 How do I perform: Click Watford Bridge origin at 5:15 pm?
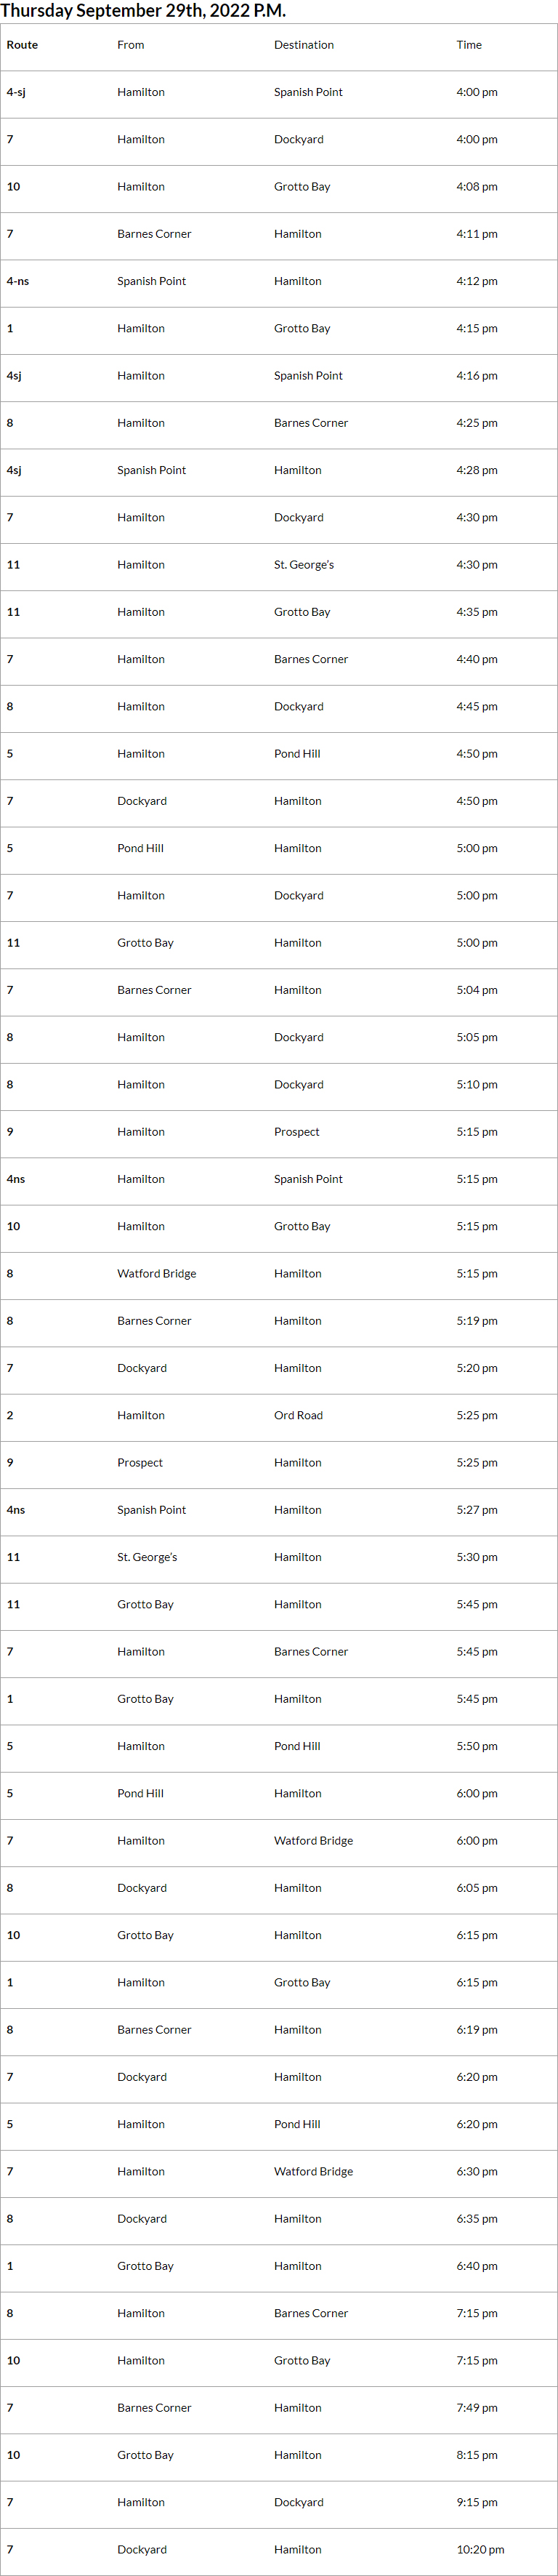click(x=156, y=1273)
